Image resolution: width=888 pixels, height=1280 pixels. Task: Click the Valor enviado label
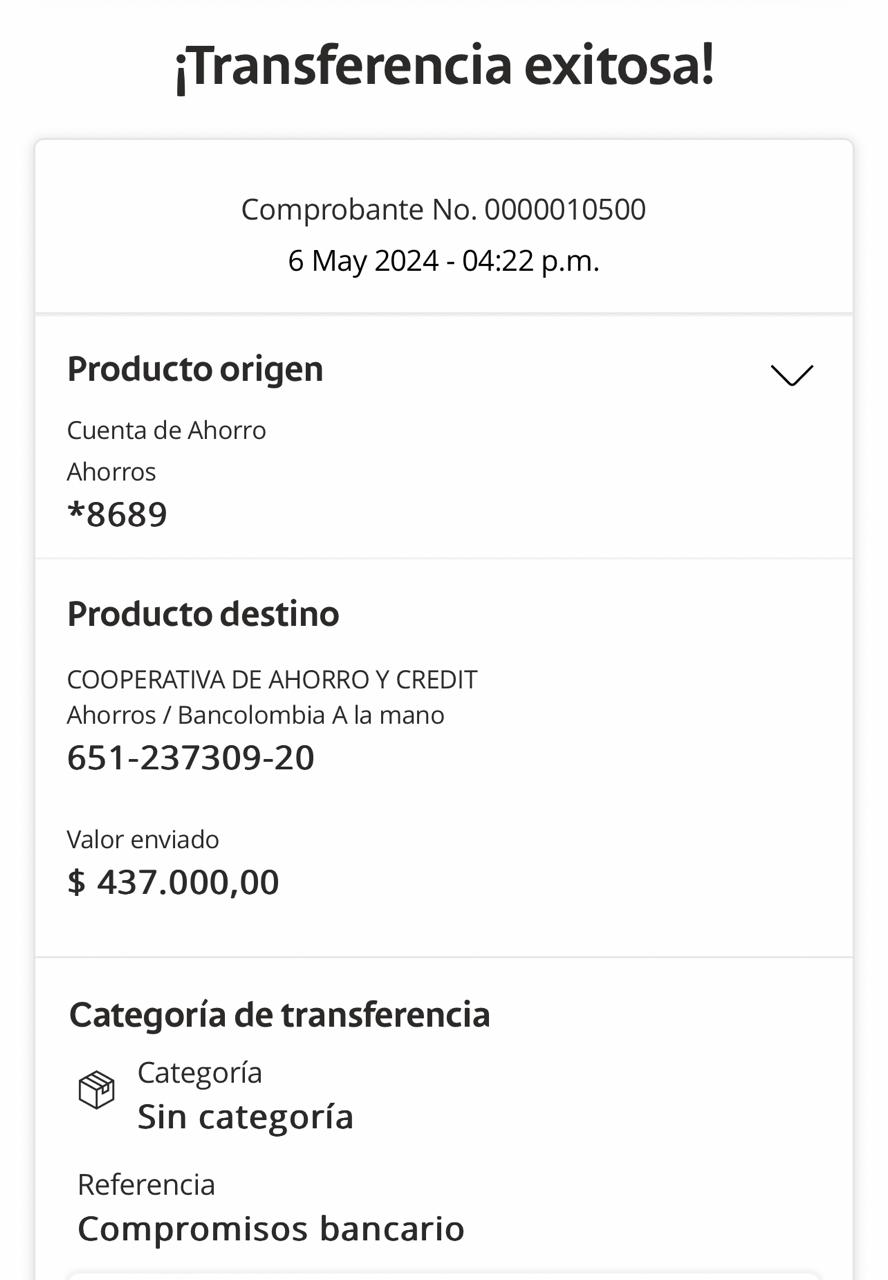(x=143, y=839)
